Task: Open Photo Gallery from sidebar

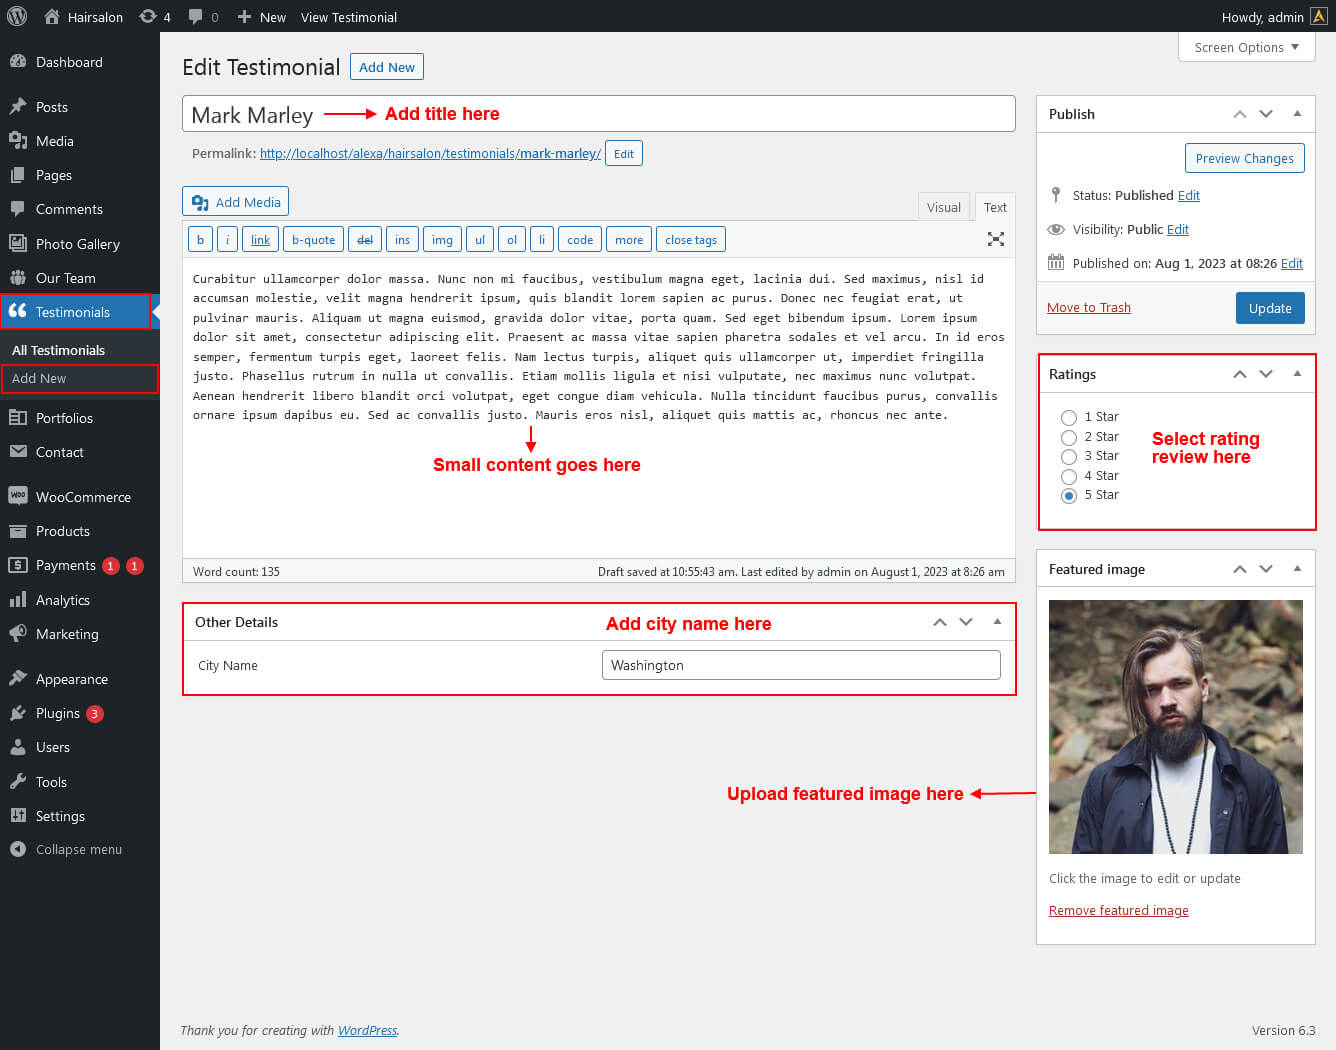Action: pos(80,244)
